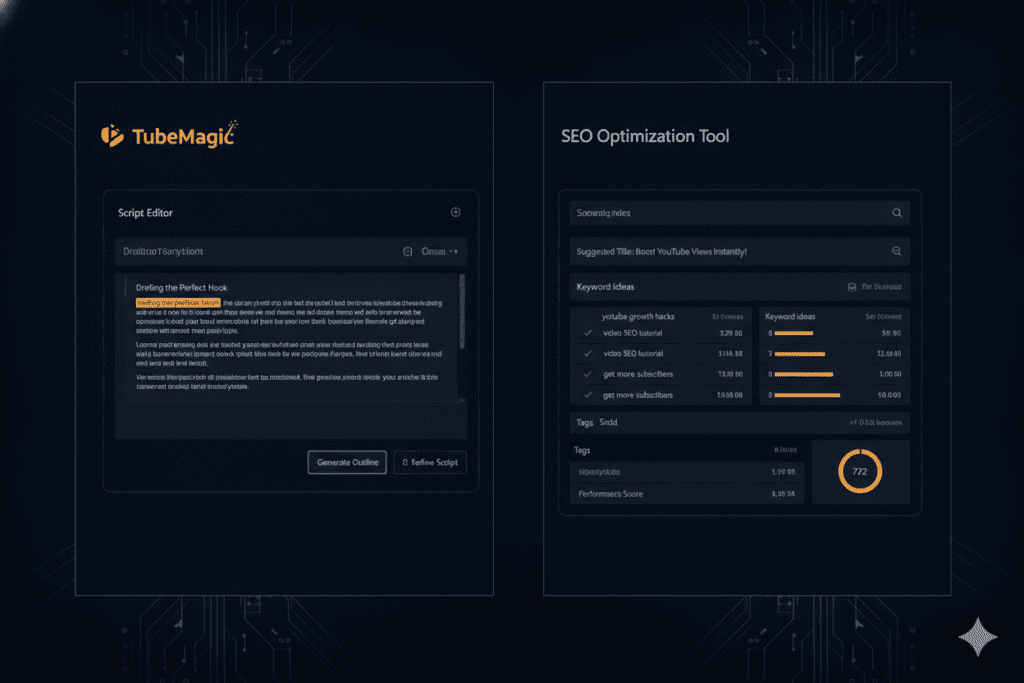The height and width of the screenshot is (683, 1024).
Task: Open the Onsen dropdown in Script Editor
Action: tap(440, 251)
